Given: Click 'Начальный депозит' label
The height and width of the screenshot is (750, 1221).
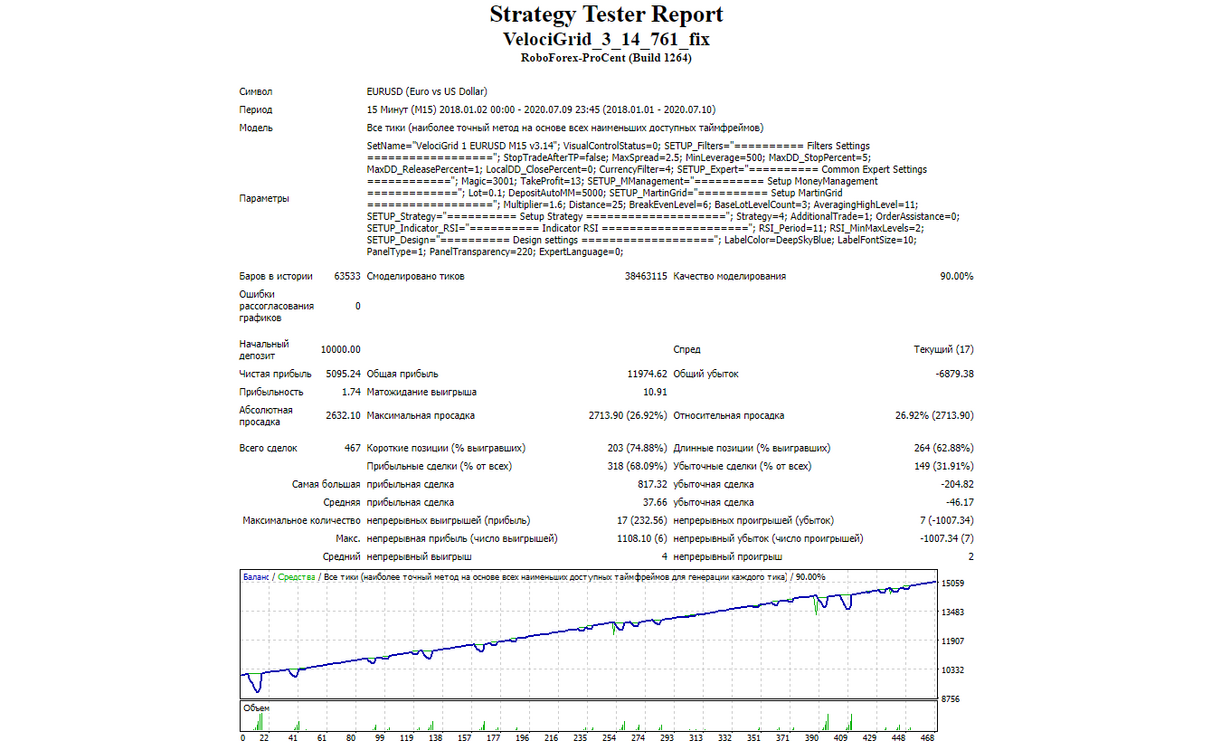Looking at the screenshot, I should (x=264, y=349).
